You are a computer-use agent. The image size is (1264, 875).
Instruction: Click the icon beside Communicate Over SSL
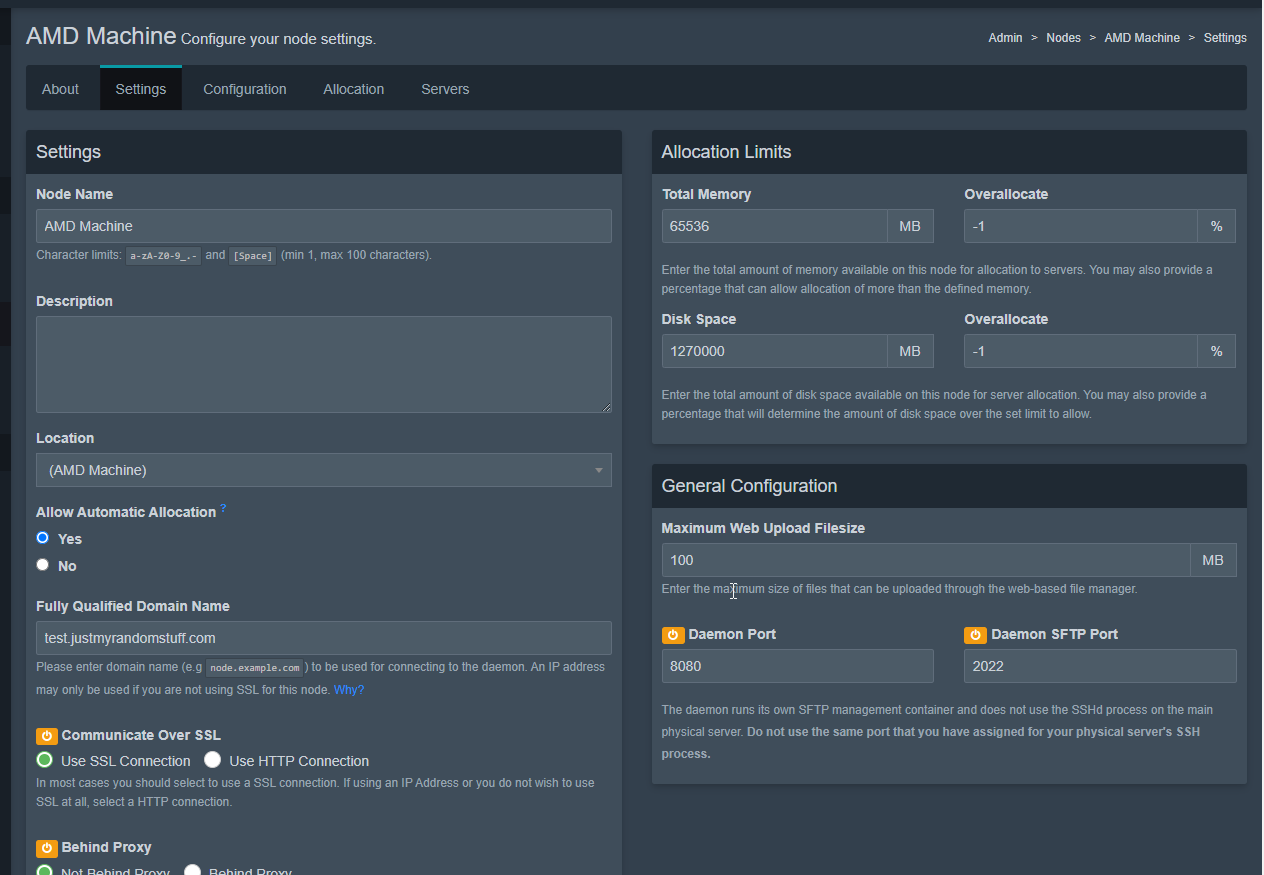(x=46, y=735)
